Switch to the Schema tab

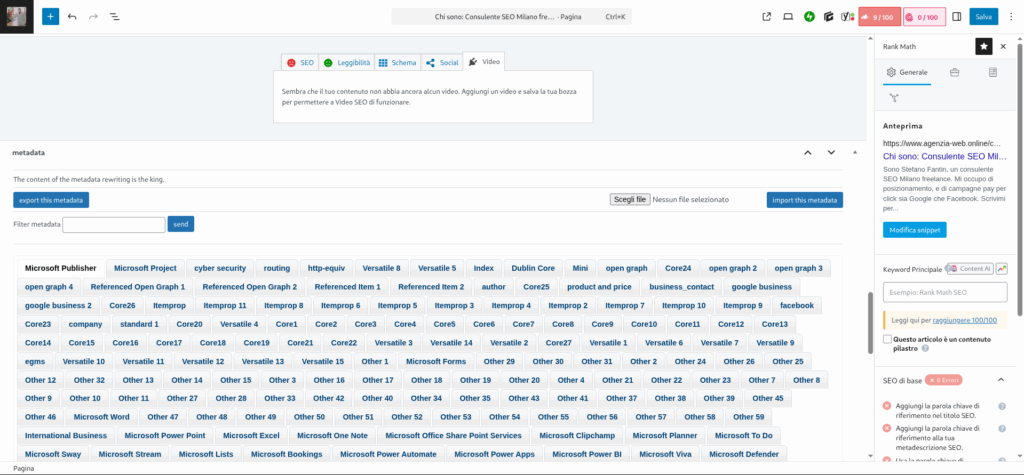[x=398, y=63]
